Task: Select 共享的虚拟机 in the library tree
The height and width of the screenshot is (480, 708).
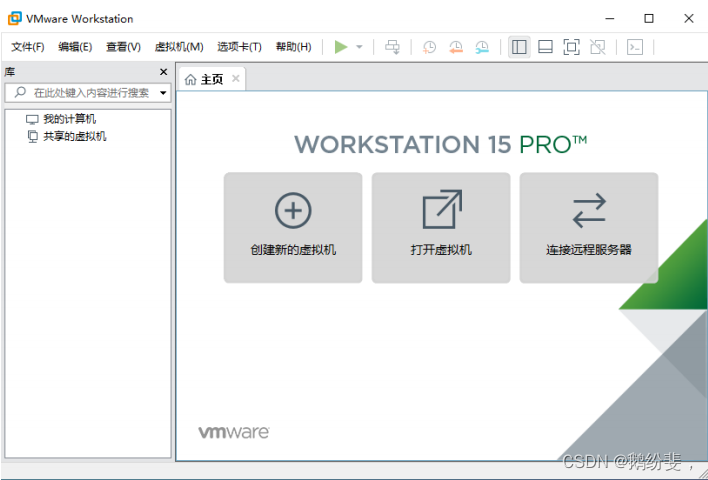Action: pos(67,136)
